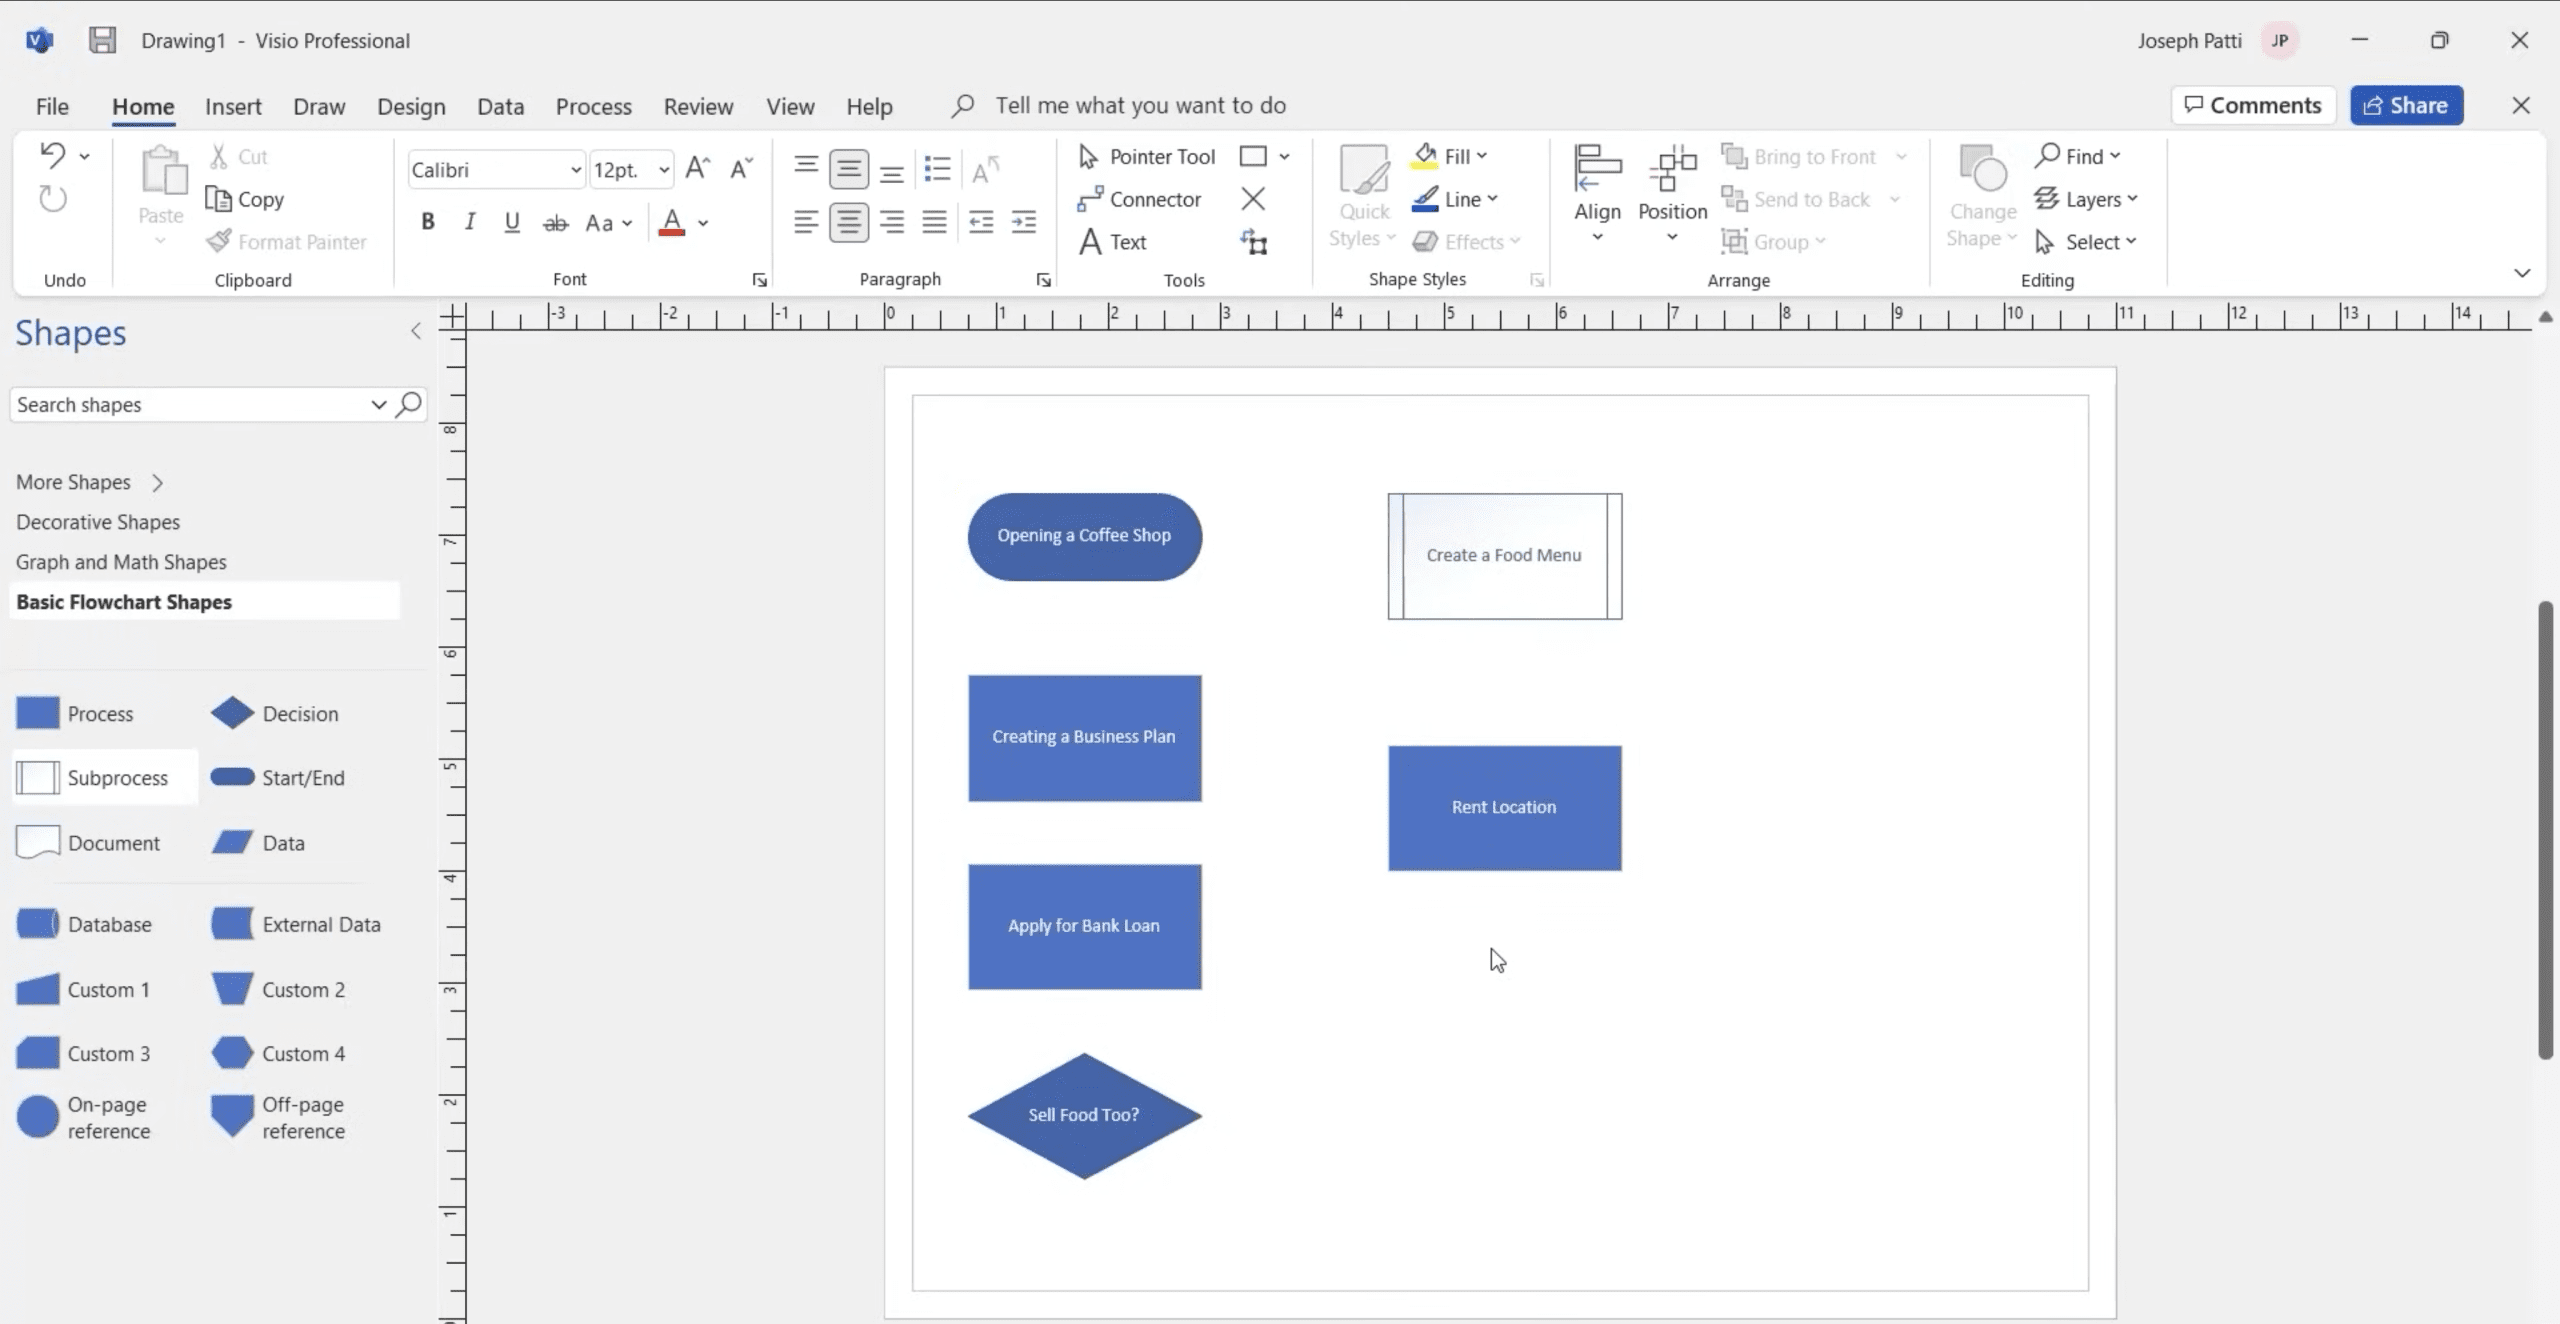Open the font name dropdown
2560x1324 pixels.
point(575,170)
